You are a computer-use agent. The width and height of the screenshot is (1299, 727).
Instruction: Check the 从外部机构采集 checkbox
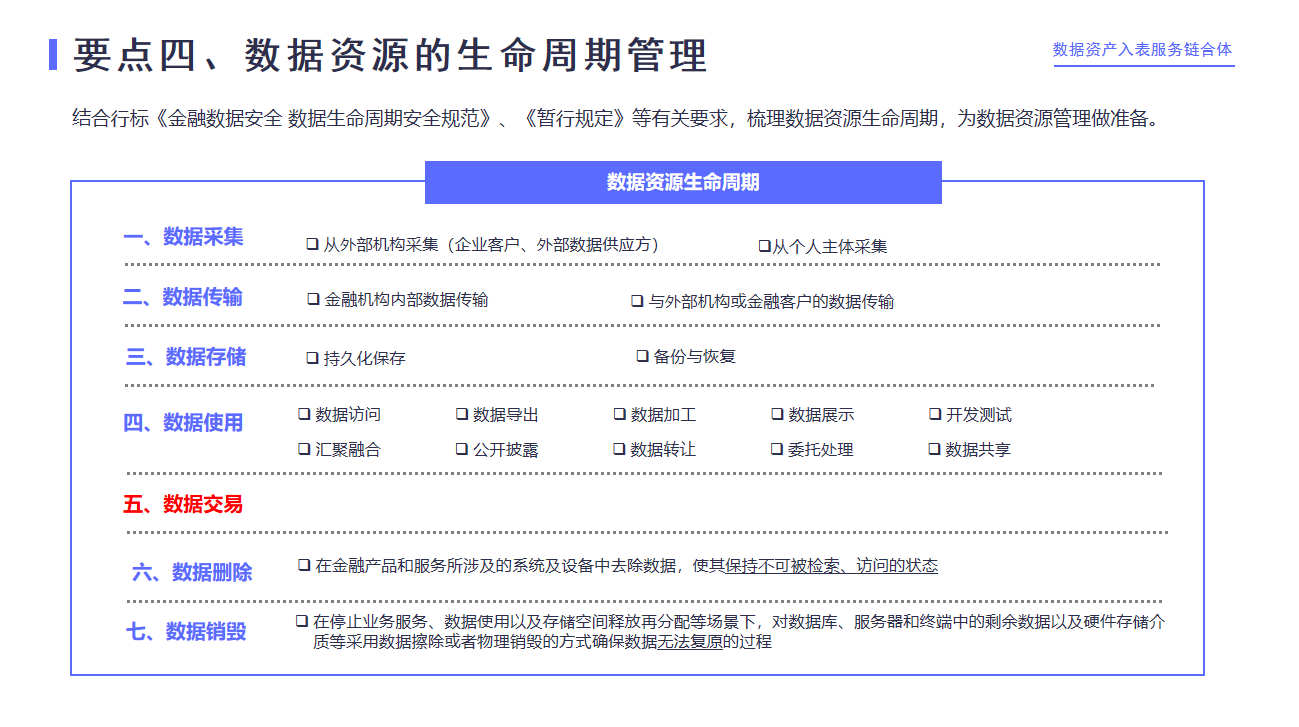[x=312, y=244]
